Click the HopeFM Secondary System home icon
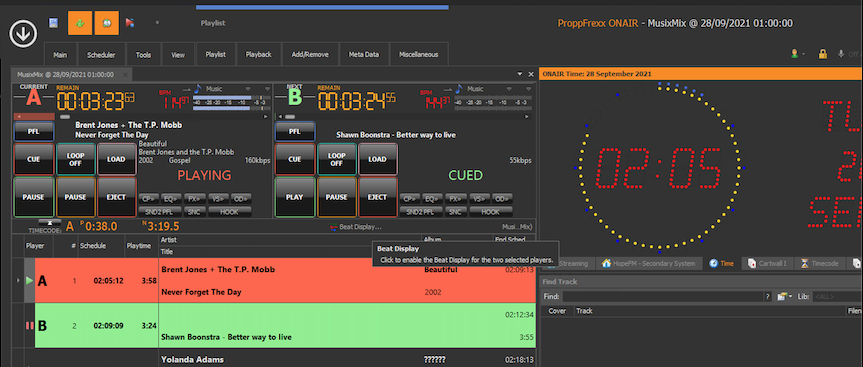The width and height of the screenshot is (863, 367). coord(607,264)
